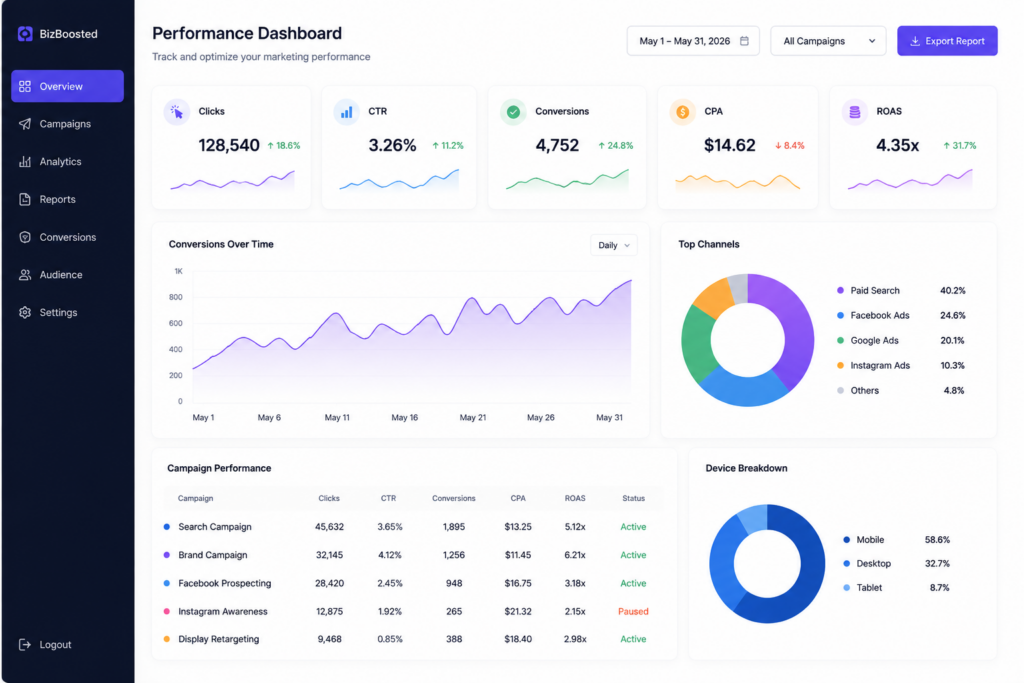Select the Brand Campaign row name
The image size is (1024, 683).
[213, 555]
